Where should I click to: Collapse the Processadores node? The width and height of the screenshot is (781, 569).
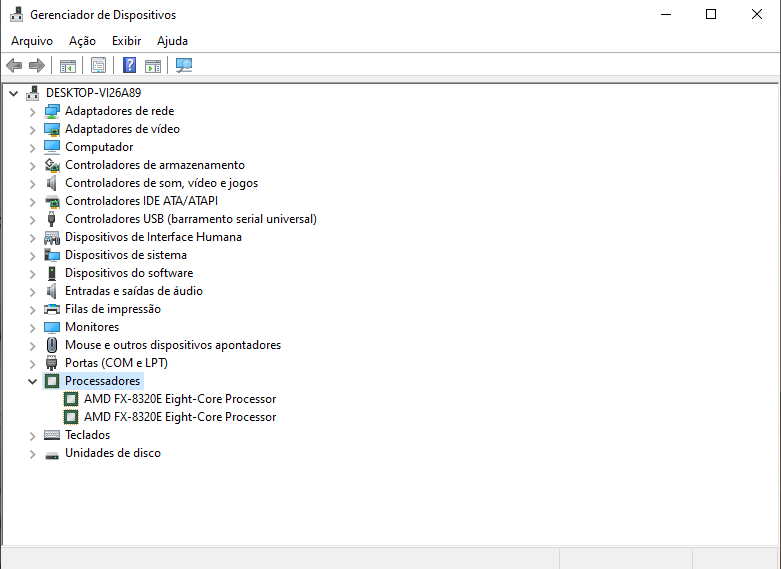(32, 382)
